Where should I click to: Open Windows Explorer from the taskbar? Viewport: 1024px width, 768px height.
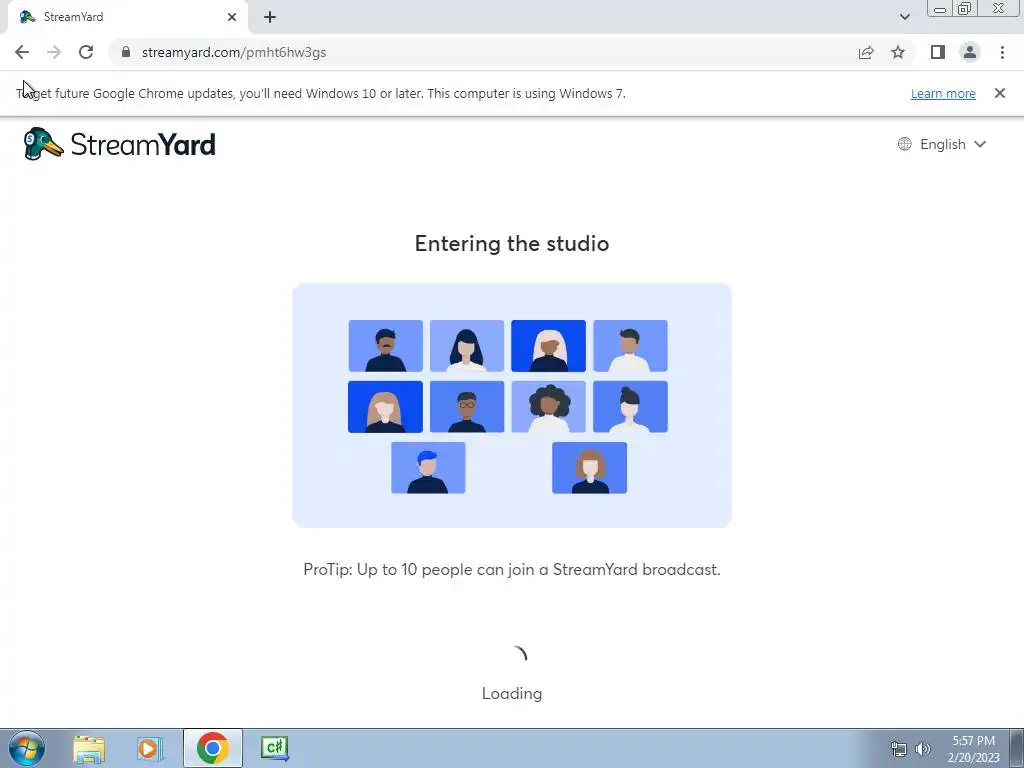pyautogui.click(x=89, y=748)
